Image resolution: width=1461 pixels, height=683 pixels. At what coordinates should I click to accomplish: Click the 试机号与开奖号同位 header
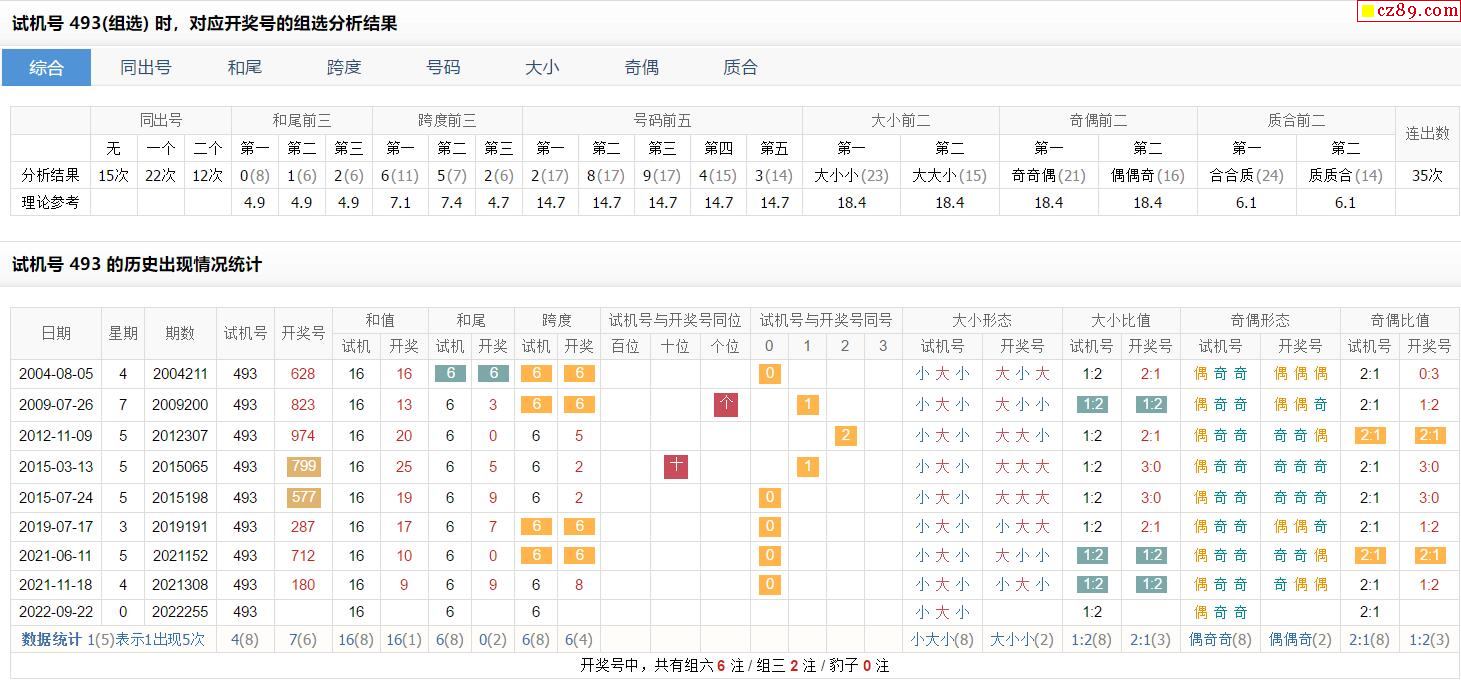(675, 320)
